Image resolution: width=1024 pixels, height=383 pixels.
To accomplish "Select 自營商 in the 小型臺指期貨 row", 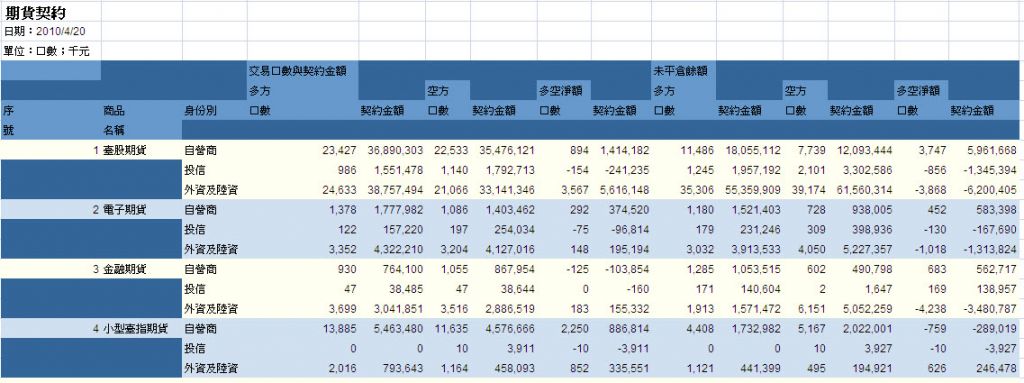I will [x=200, y=329].
